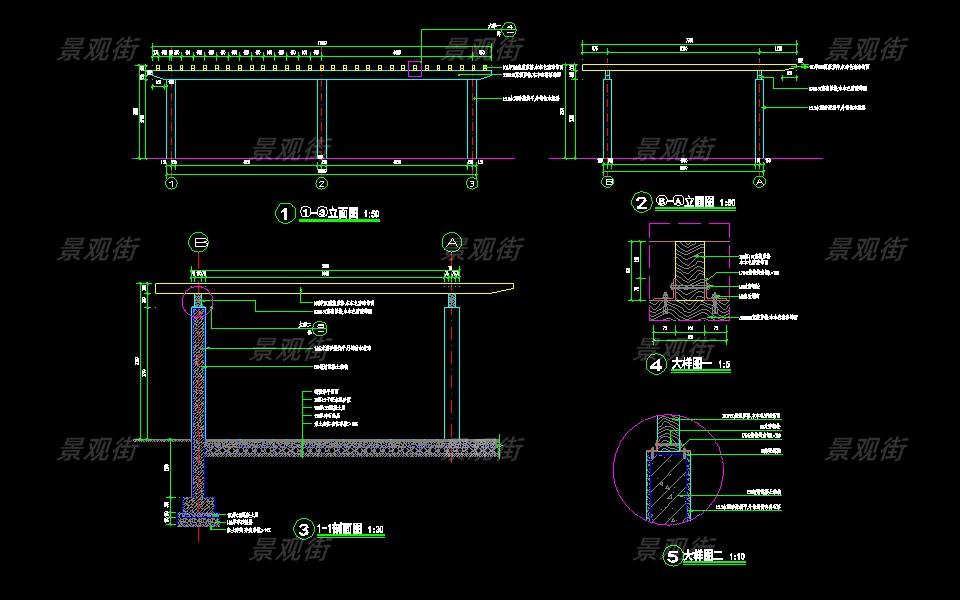Select the circled number 4 detail marker
The width and height of the screenshot is (960, 600).
656,366
